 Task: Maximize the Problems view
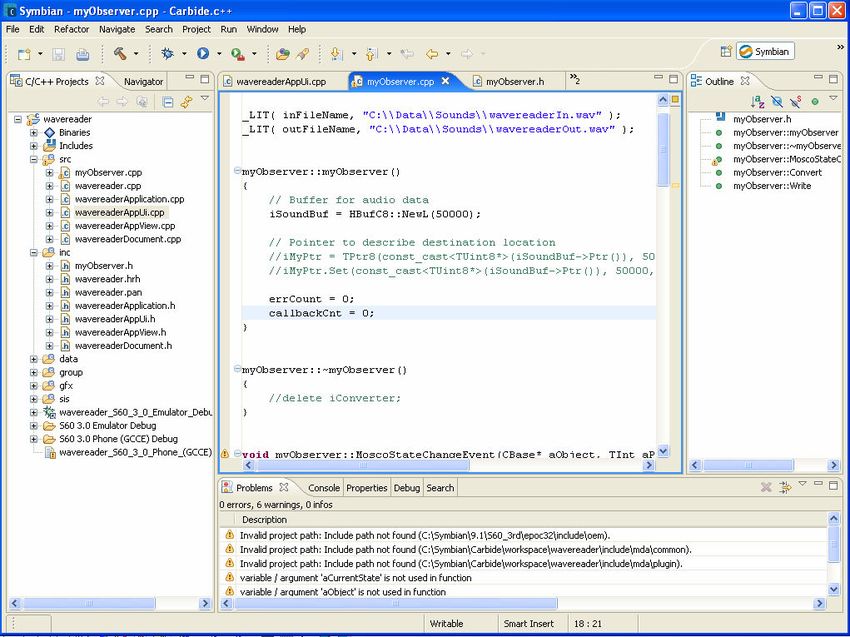pos(834,485)
